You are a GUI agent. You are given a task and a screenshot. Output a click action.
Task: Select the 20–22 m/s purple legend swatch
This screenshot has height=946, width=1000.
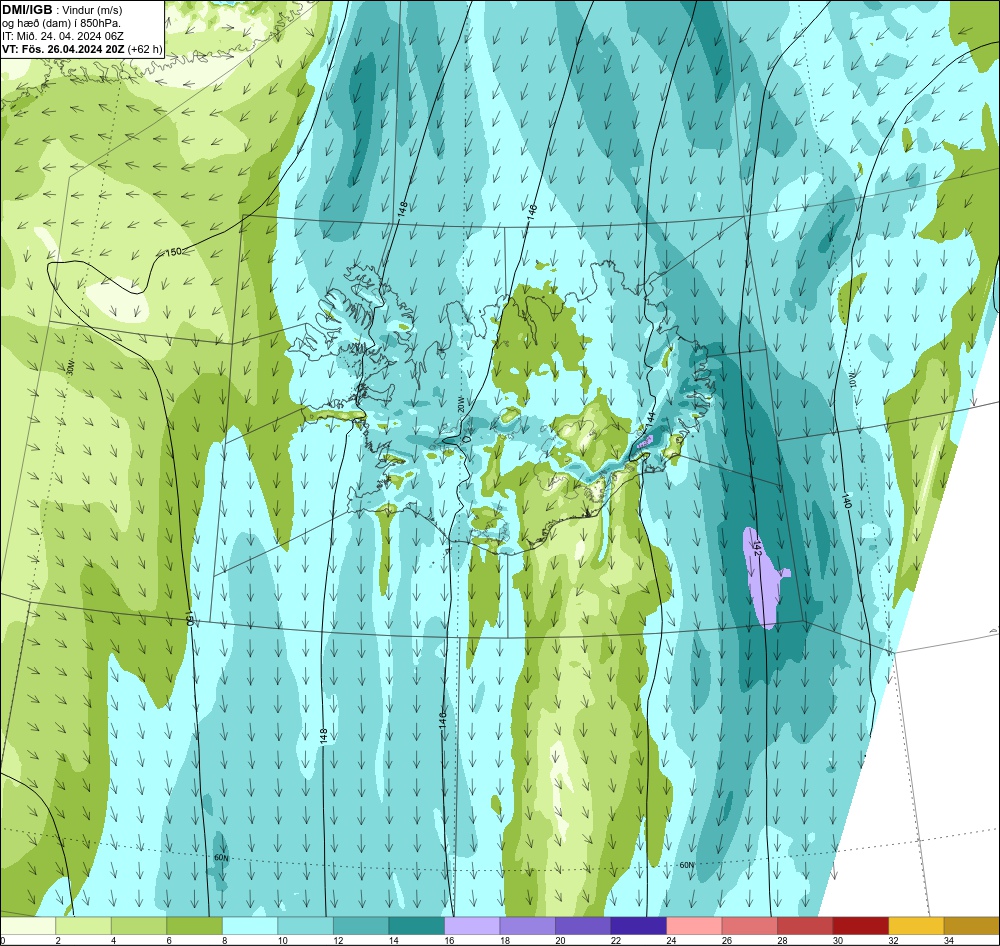click(583, 926)
